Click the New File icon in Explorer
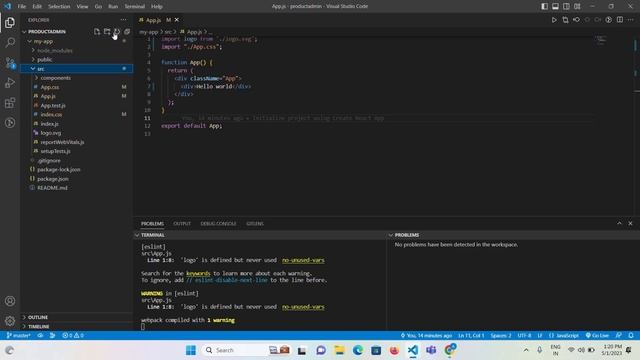The width and height of the screenshot is (640, 360). click(97, 31)
